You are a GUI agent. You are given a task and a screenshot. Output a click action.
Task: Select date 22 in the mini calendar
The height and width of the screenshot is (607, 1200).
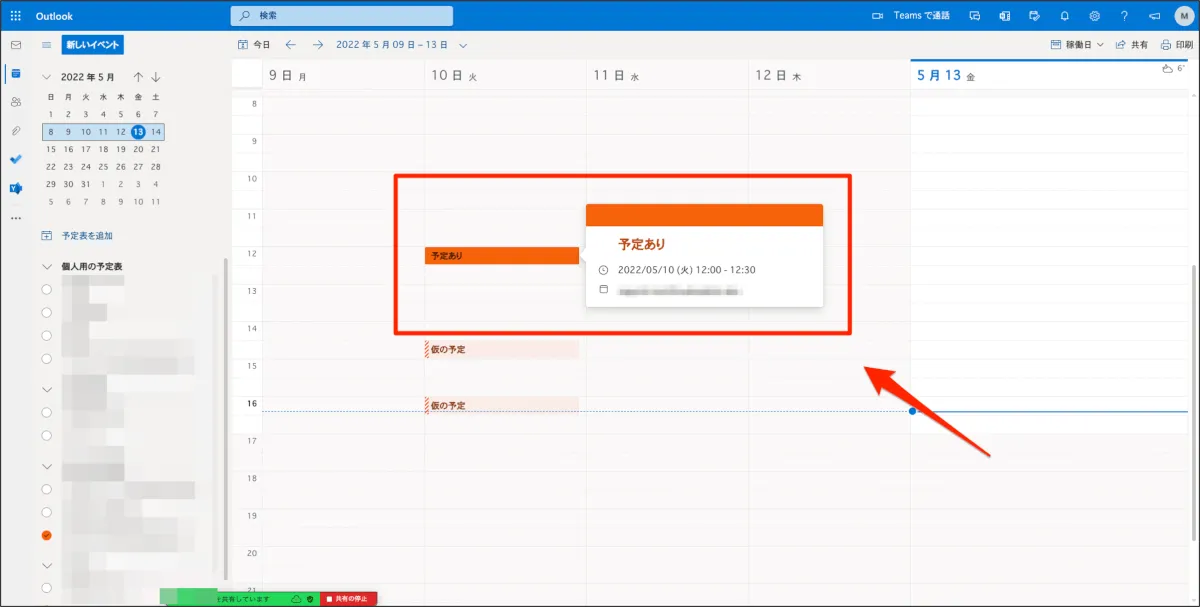click(x=52, y=167)
